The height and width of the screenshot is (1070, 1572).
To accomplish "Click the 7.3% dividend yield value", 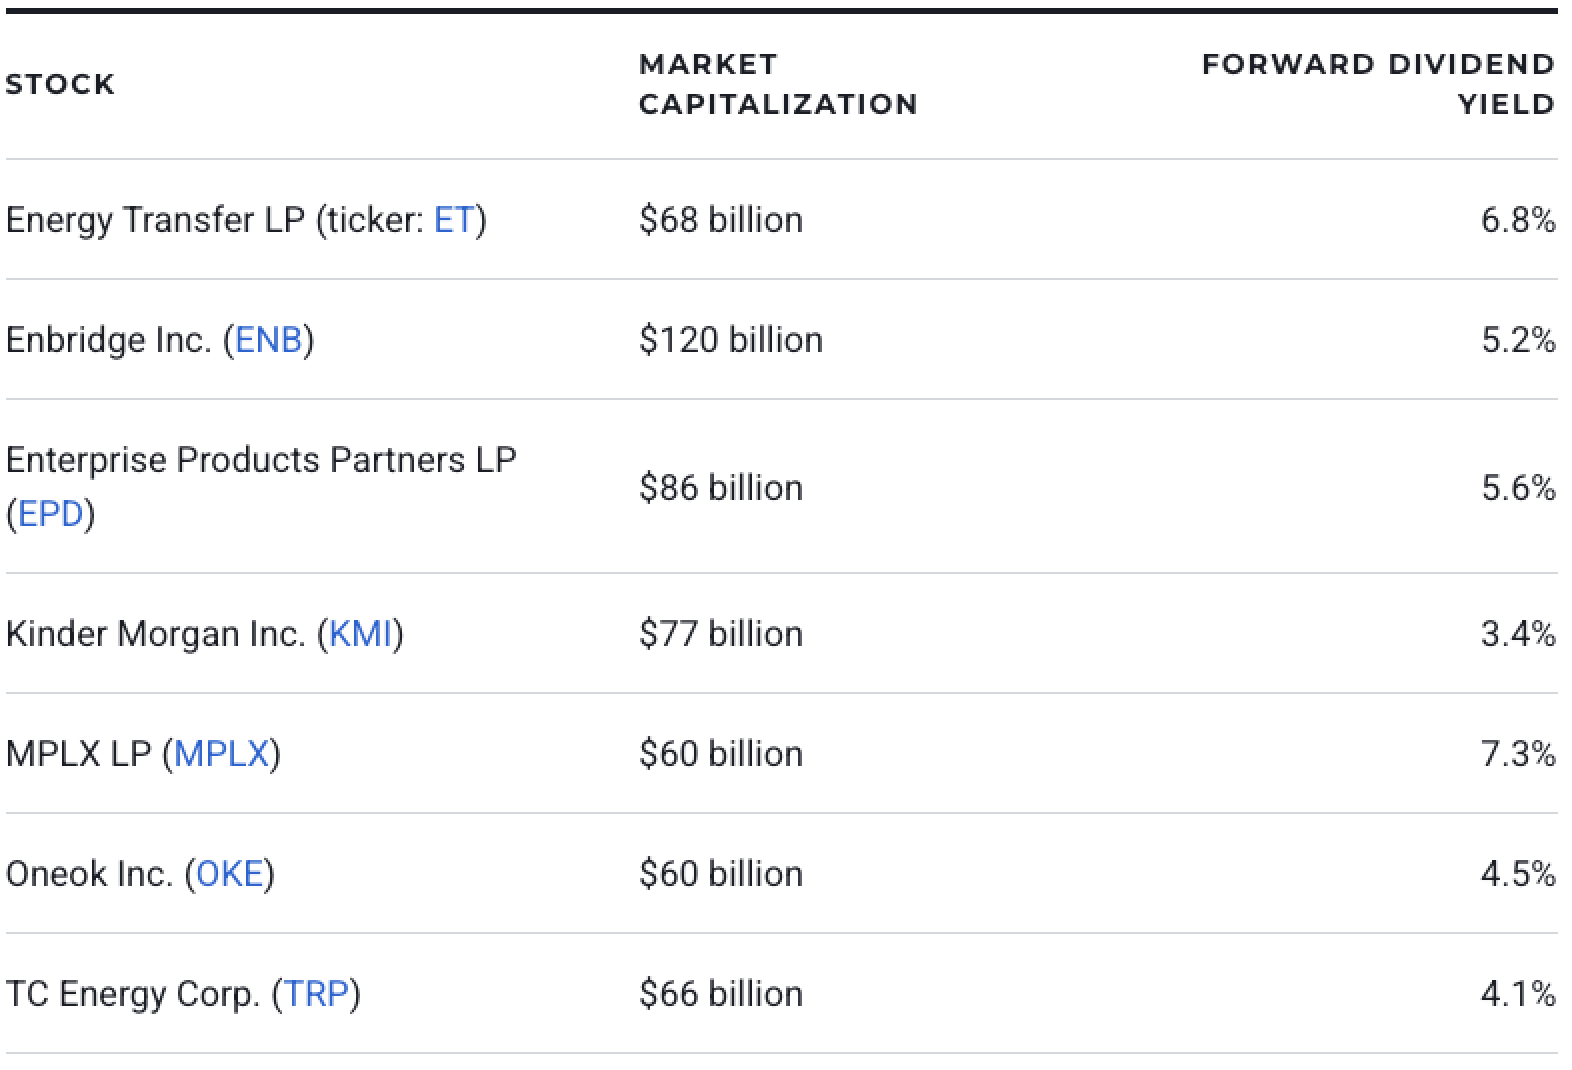I will click(x=1517, y=754).
